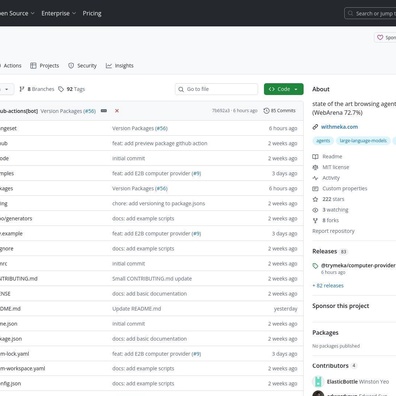Open the Readme link in About
396x396 pixels.
[332, 156]
